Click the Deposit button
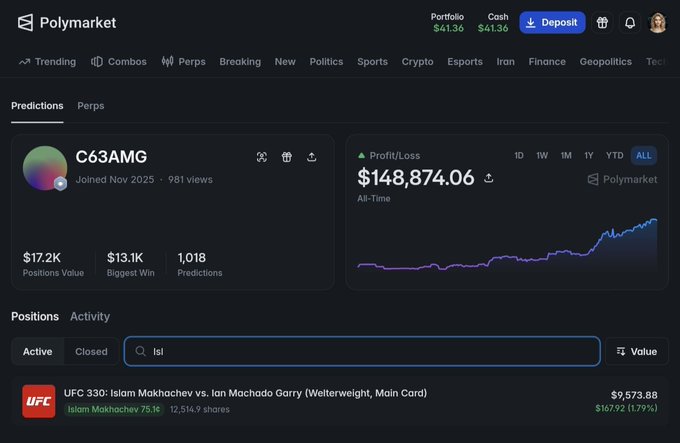Screen dimensions: 680x443 (x=552, y=23)
